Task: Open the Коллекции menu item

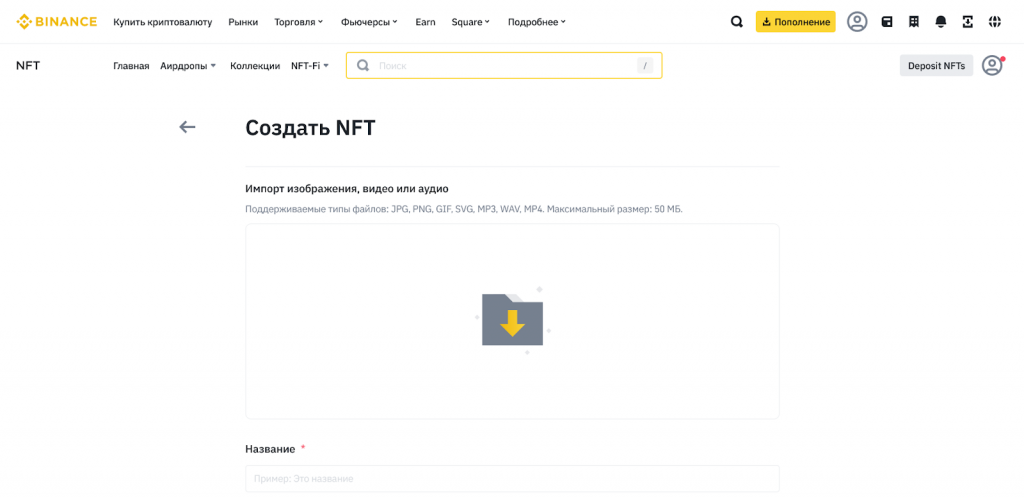Action: tap(255, 66)
